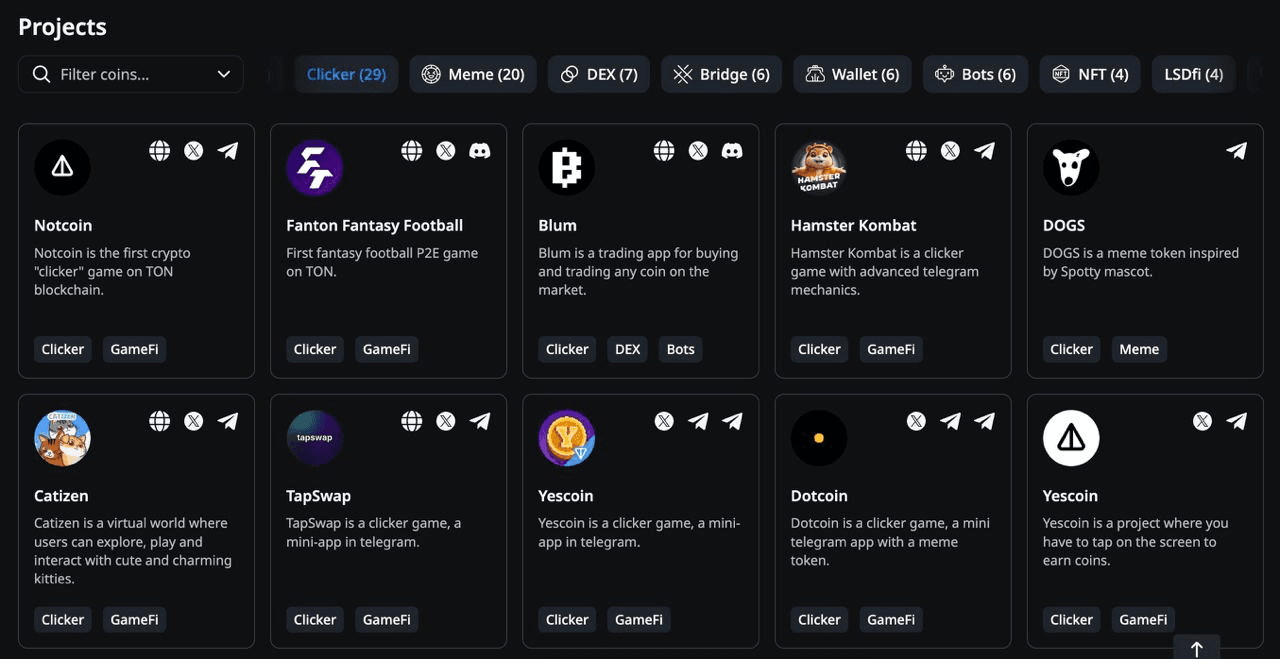Open the Filter coins dropdown

(222, 73)
